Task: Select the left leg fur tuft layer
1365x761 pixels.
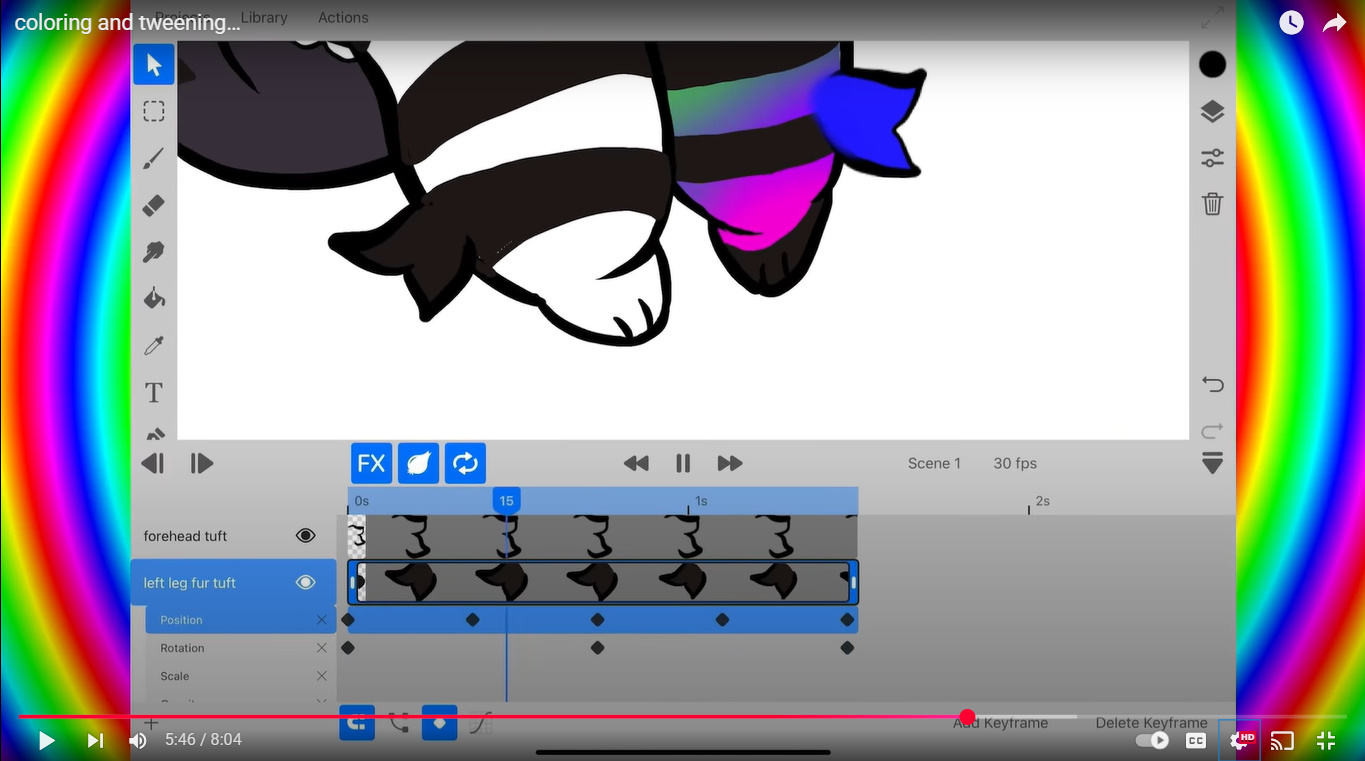Action: tap(233, 582)
